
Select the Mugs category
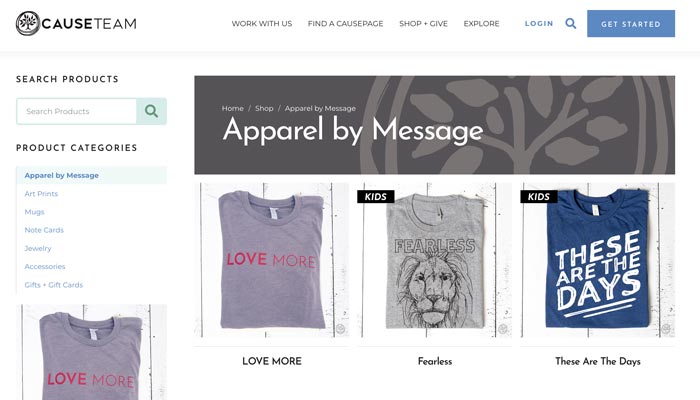(34, 212)
